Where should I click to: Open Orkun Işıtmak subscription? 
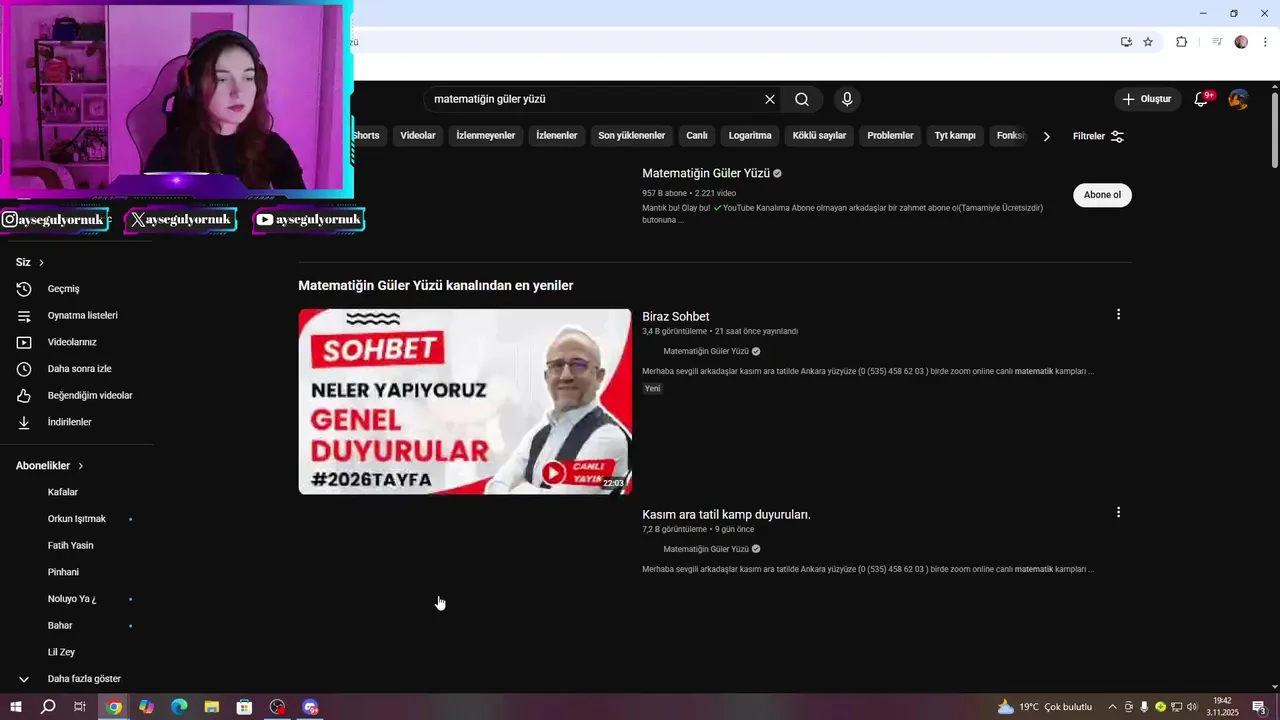[x=77, y=519]
